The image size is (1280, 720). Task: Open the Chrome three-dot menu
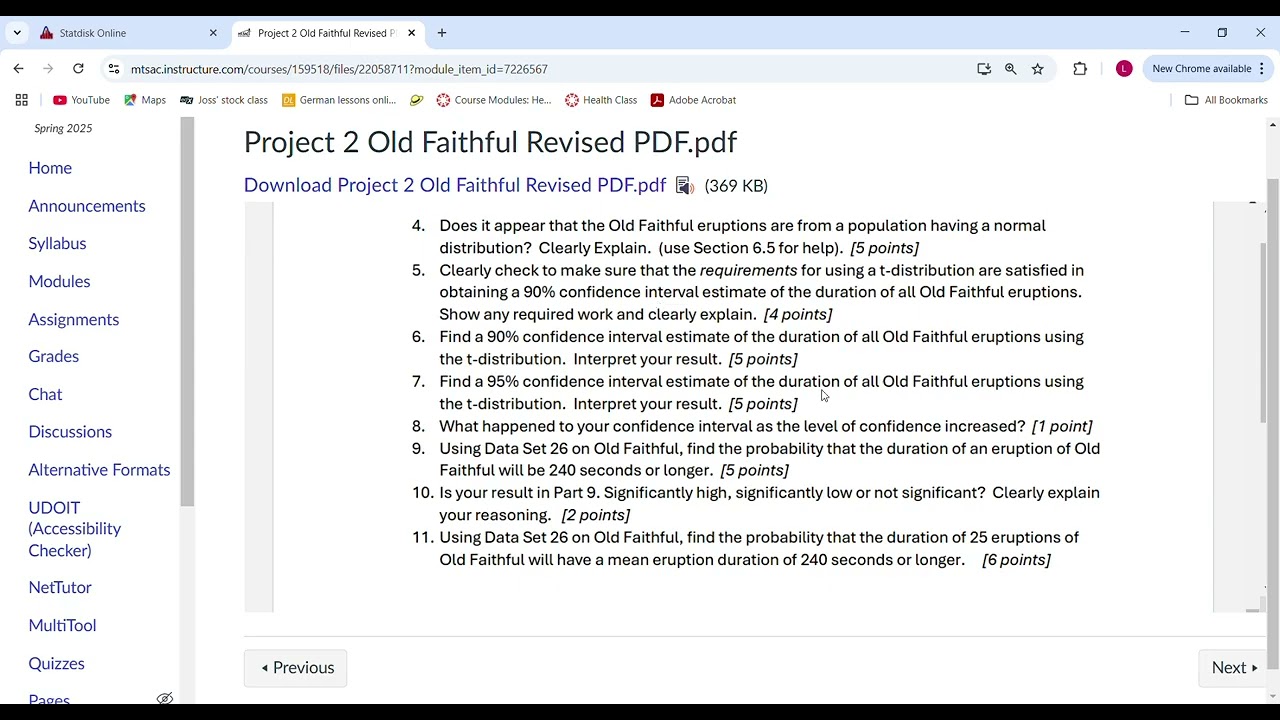pyautogui.click(x=1262, y=69)
